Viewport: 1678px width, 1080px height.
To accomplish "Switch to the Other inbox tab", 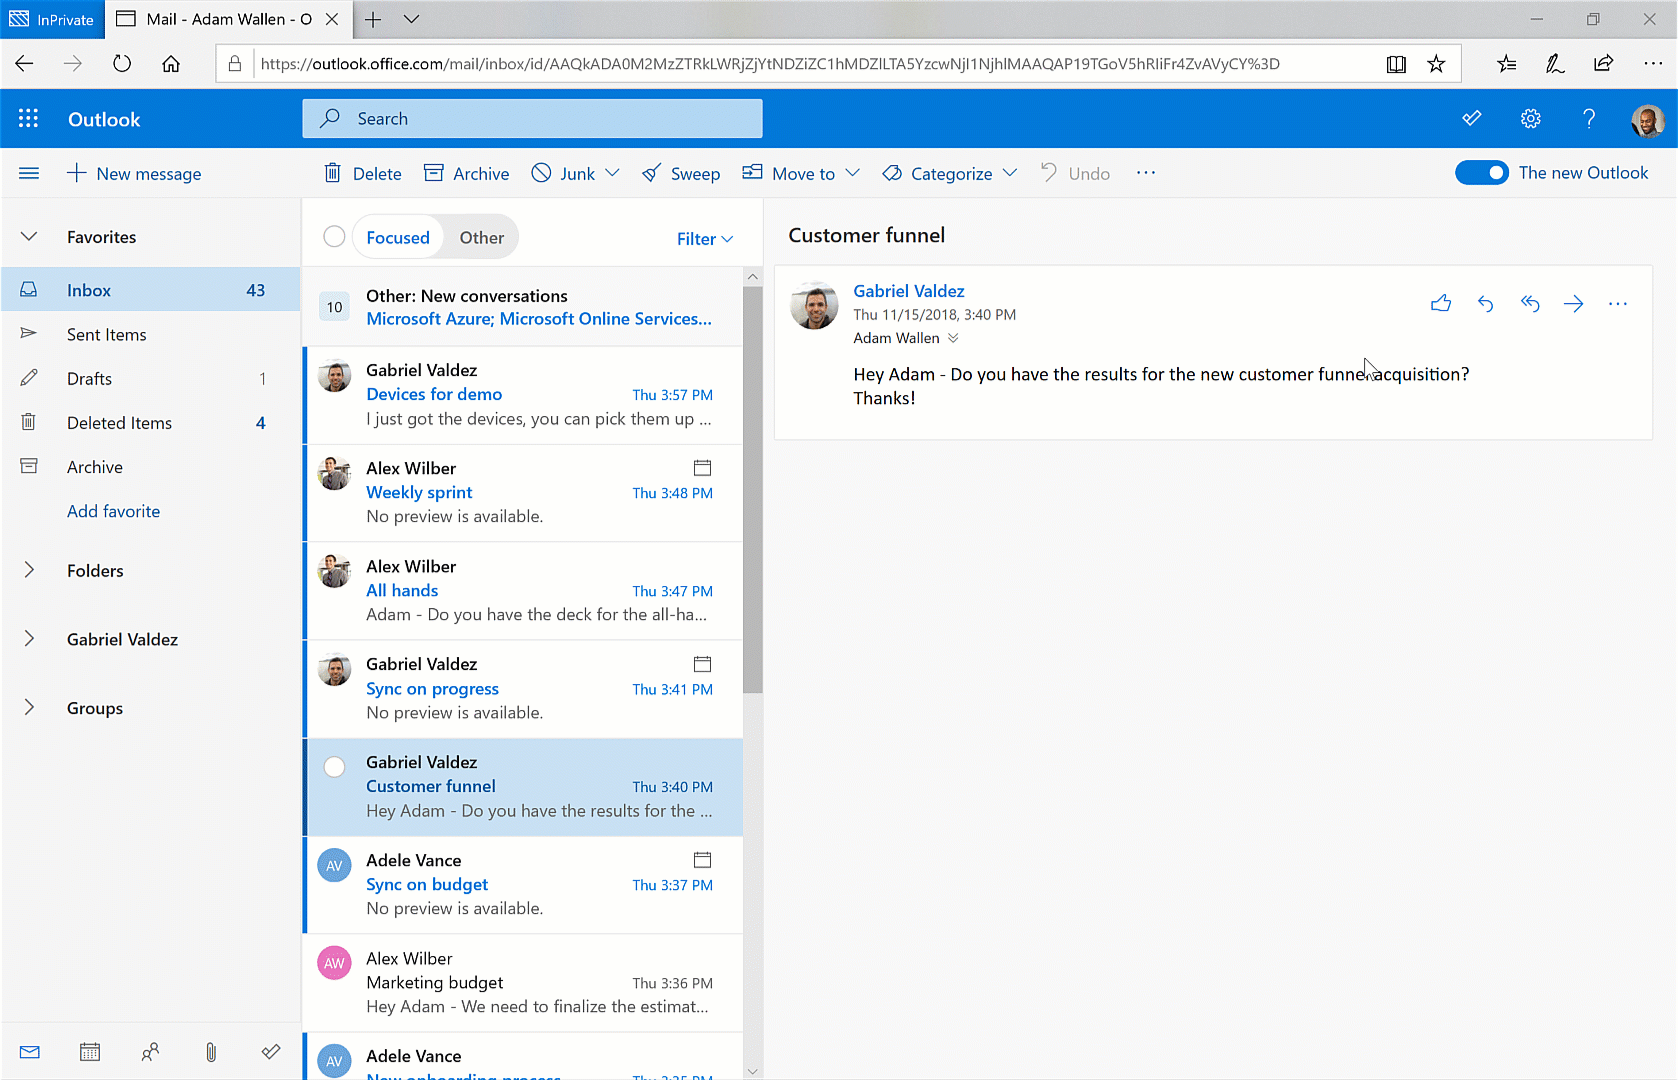I will tap(481, 237).
